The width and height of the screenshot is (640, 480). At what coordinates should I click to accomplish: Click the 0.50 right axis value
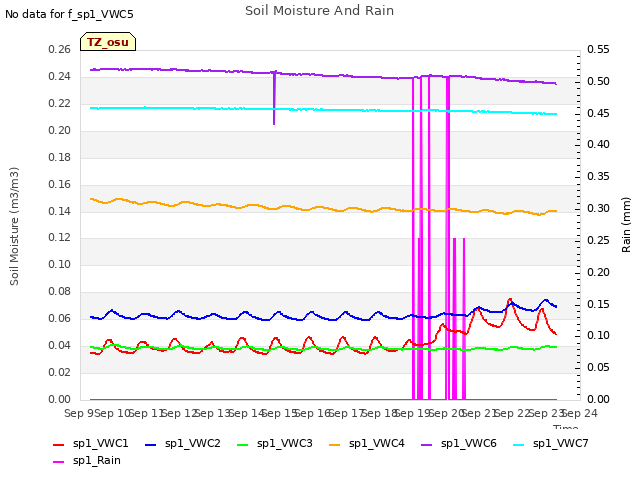tap(598, 82)
